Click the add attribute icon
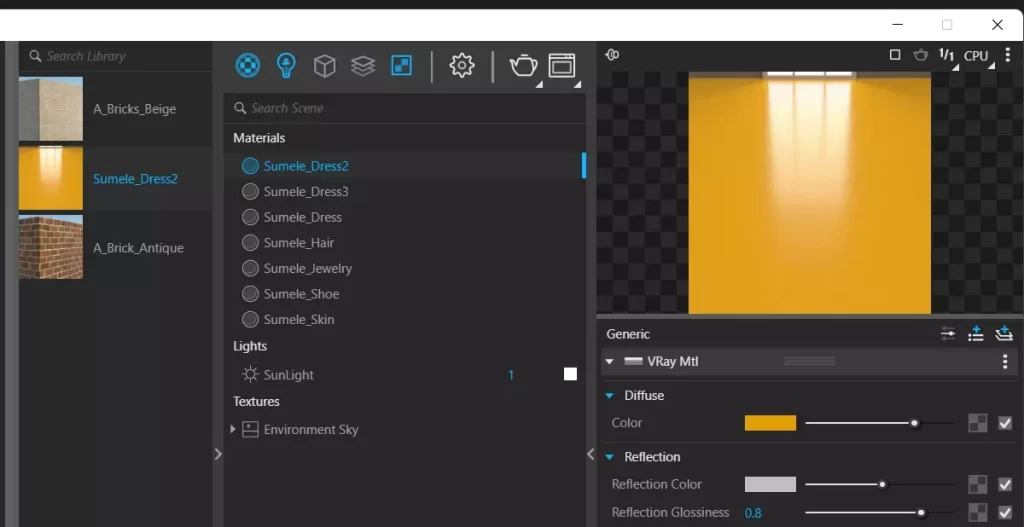Image resolution: width=1024 pixels, height=527 pixels. [x=976, y=334]
